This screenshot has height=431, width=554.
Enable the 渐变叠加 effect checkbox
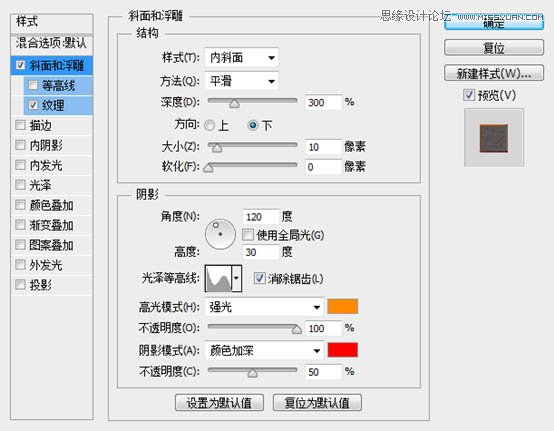(x=20, y=225)
